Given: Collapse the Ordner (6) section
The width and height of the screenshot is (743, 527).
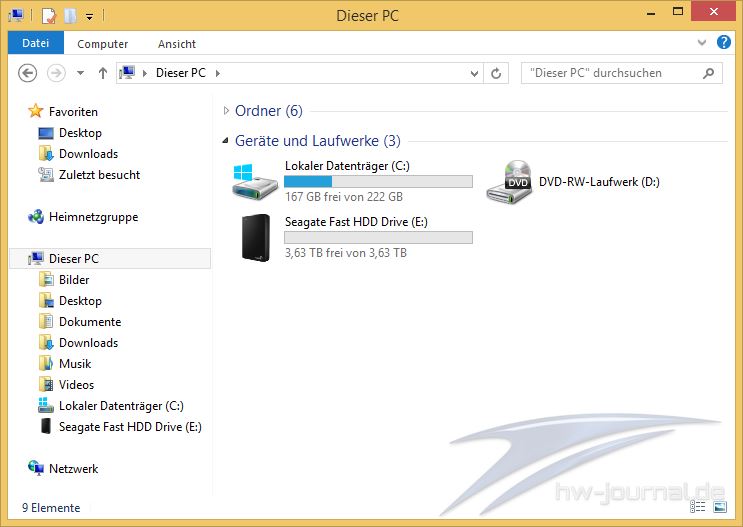Looking at the screenshot, I should point(226,111).
